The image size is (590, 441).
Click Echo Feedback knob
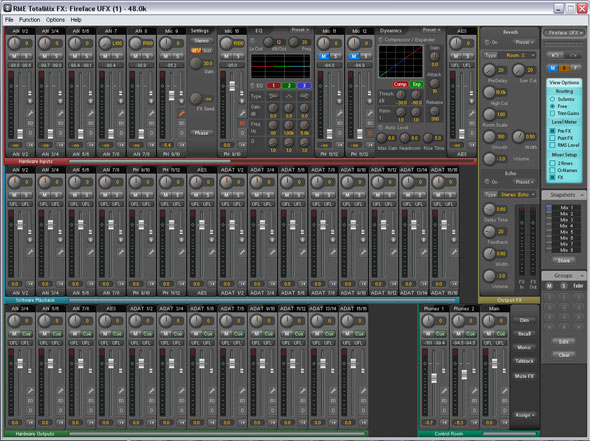coord(489,231)
